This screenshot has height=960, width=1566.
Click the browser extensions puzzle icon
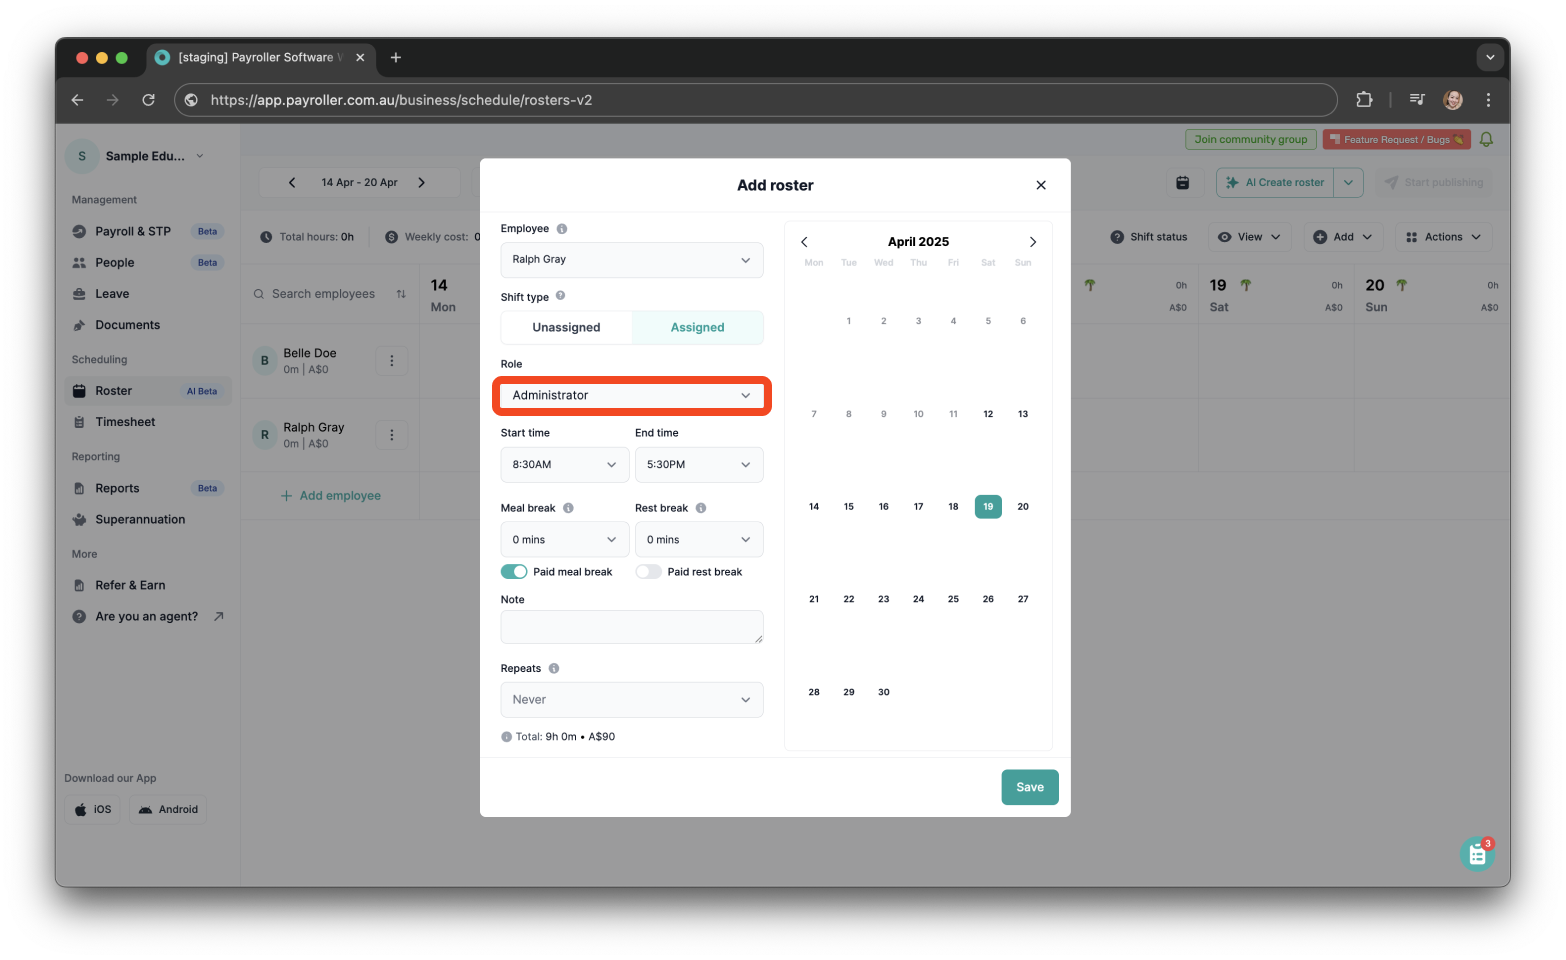point(1363,100)
